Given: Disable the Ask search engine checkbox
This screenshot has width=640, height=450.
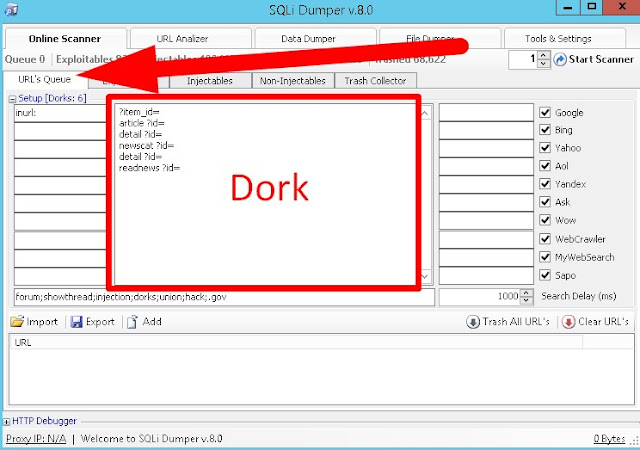Looking at the screenshot, I should (x=545, y=202).
